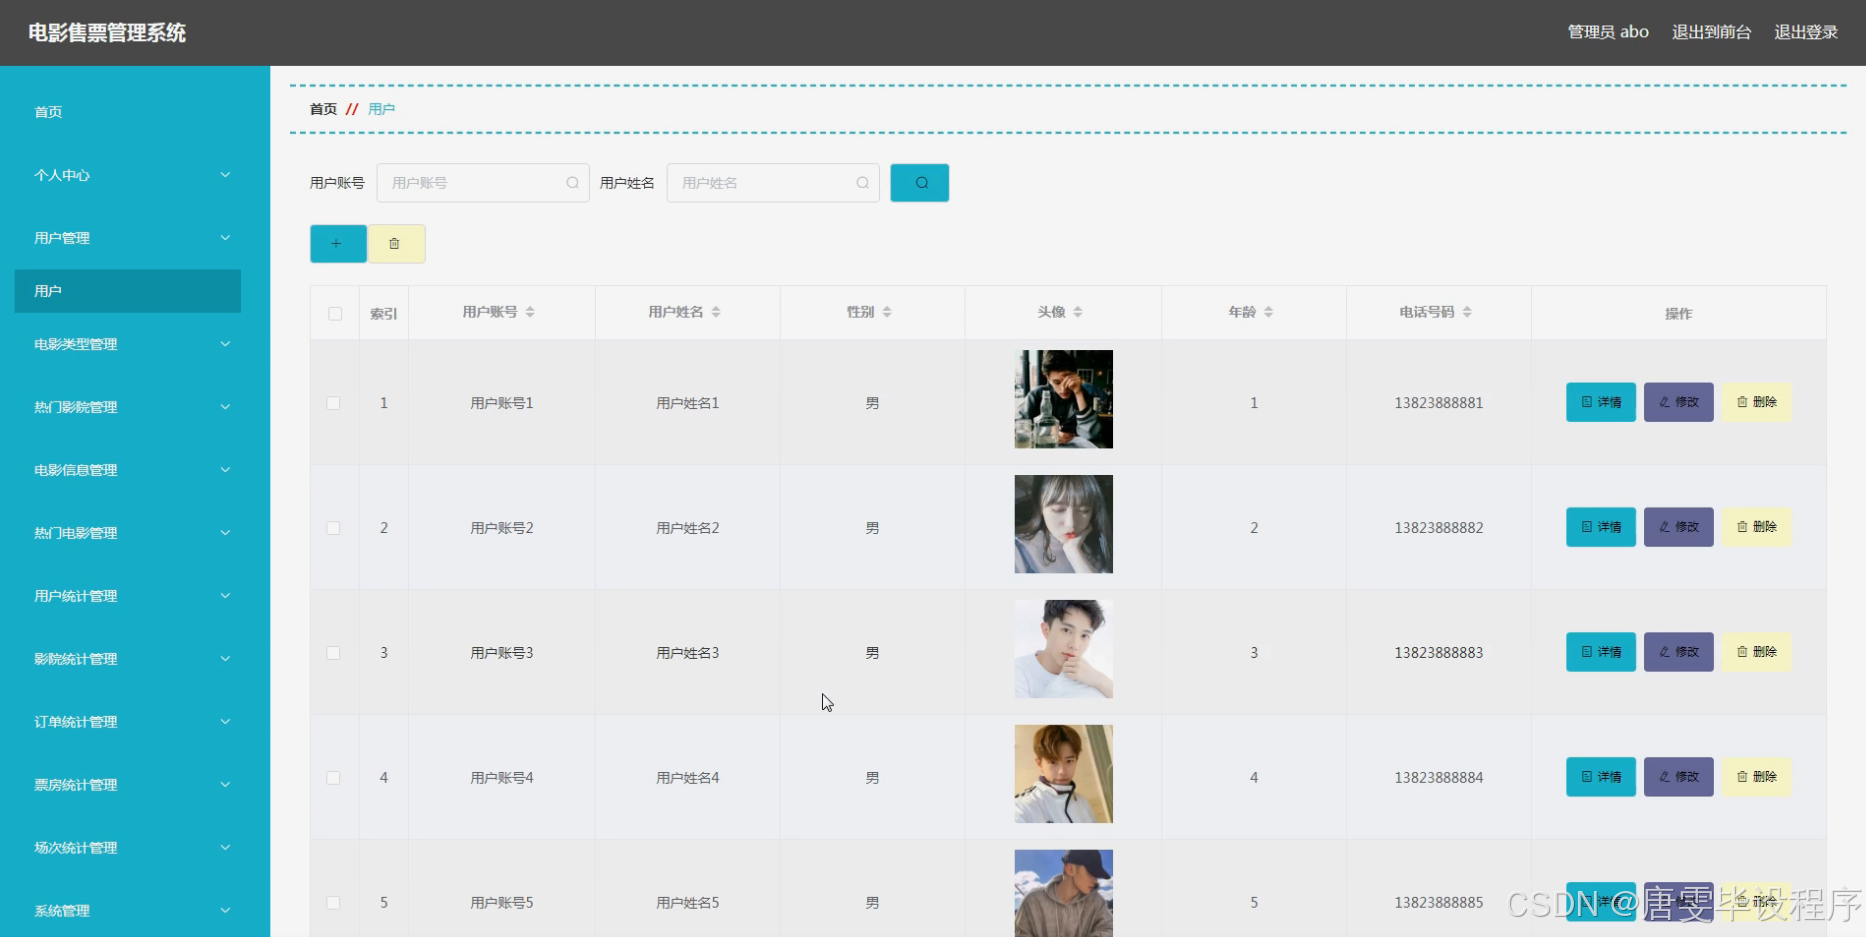Image resolution: width=1866 pixels, height=937 pixels.
Task: Click the yellow trash batch-delete button
Action: click(x=396, y=244)
